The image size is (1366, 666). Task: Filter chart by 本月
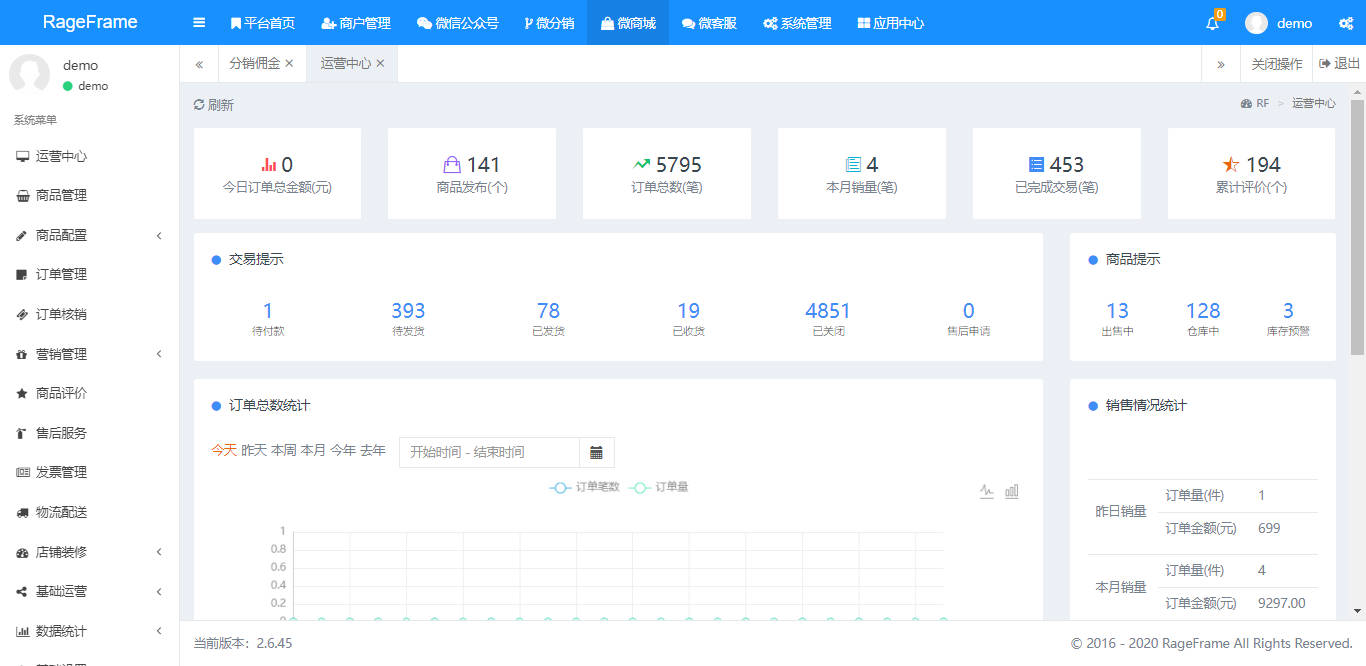(313, 451)
